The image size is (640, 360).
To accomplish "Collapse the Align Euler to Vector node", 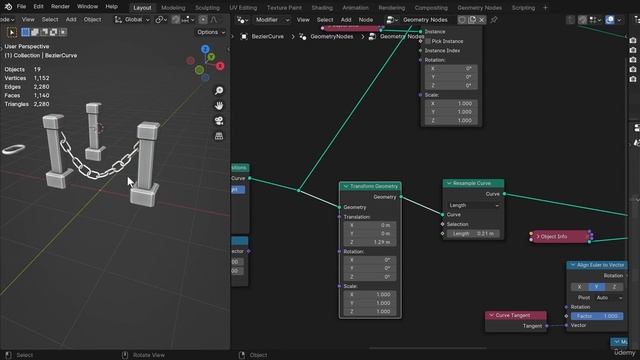I will [x=573, y=265].
